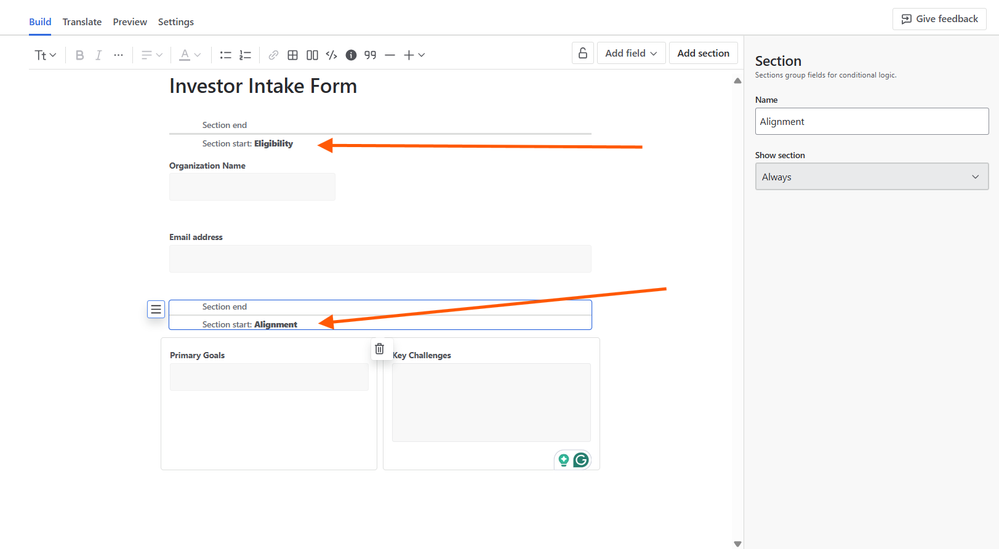
Task: Open the section drag handle menu
Action: 156,309
